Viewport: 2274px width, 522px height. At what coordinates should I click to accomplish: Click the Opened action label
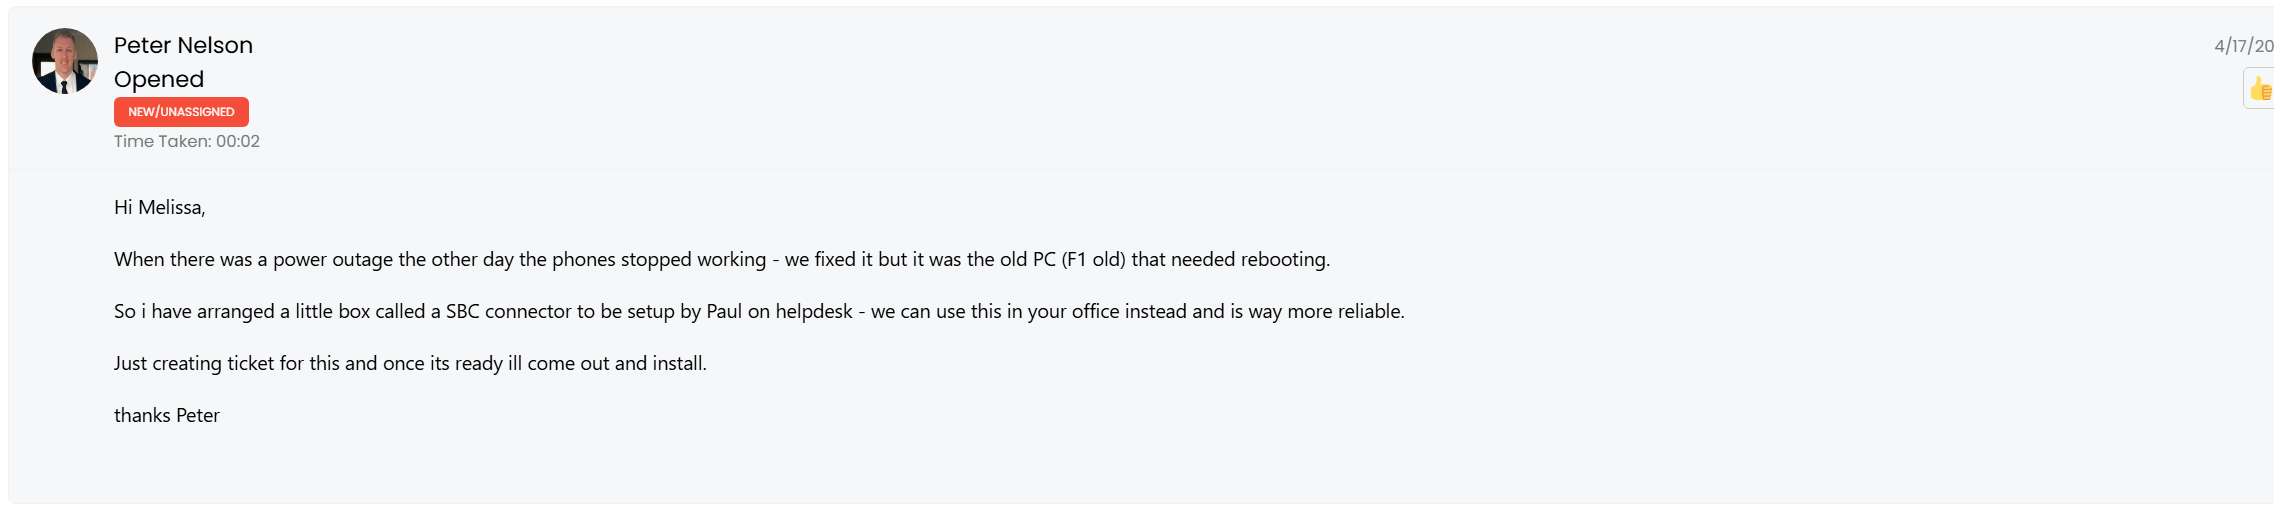click(x=159, y=79)
